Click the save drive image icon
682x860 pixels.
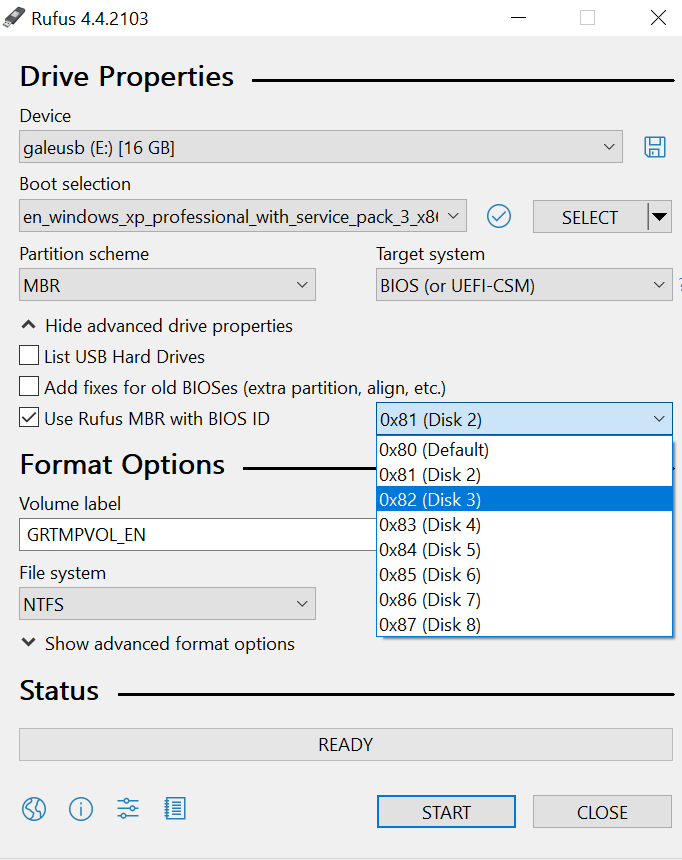(655, 147)
